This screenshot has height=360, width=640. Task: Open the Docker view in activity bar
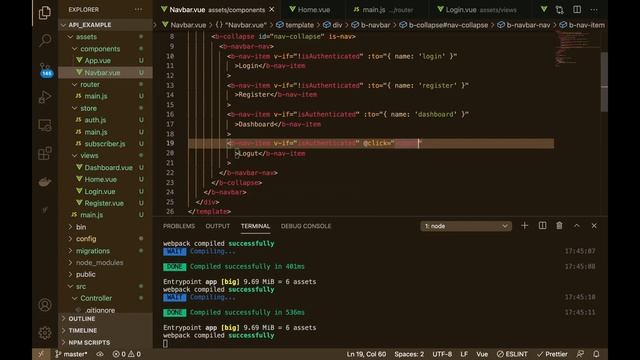click(x=44, y=182)
